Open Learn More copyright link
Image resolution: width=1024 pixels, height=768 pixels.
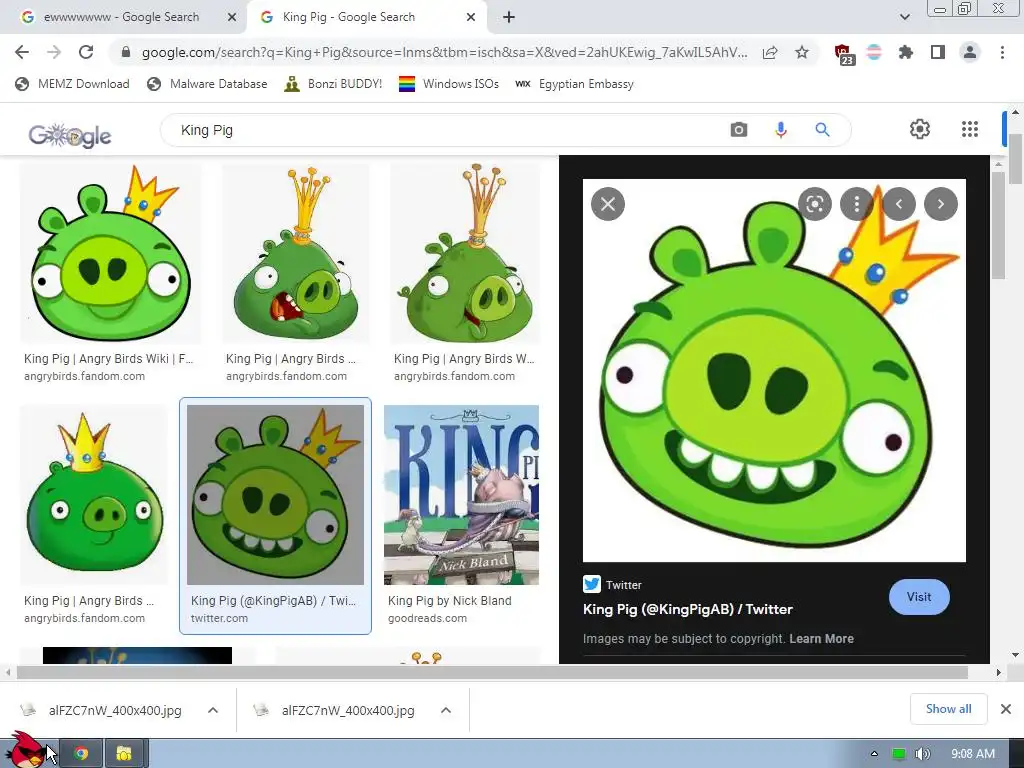821,639
